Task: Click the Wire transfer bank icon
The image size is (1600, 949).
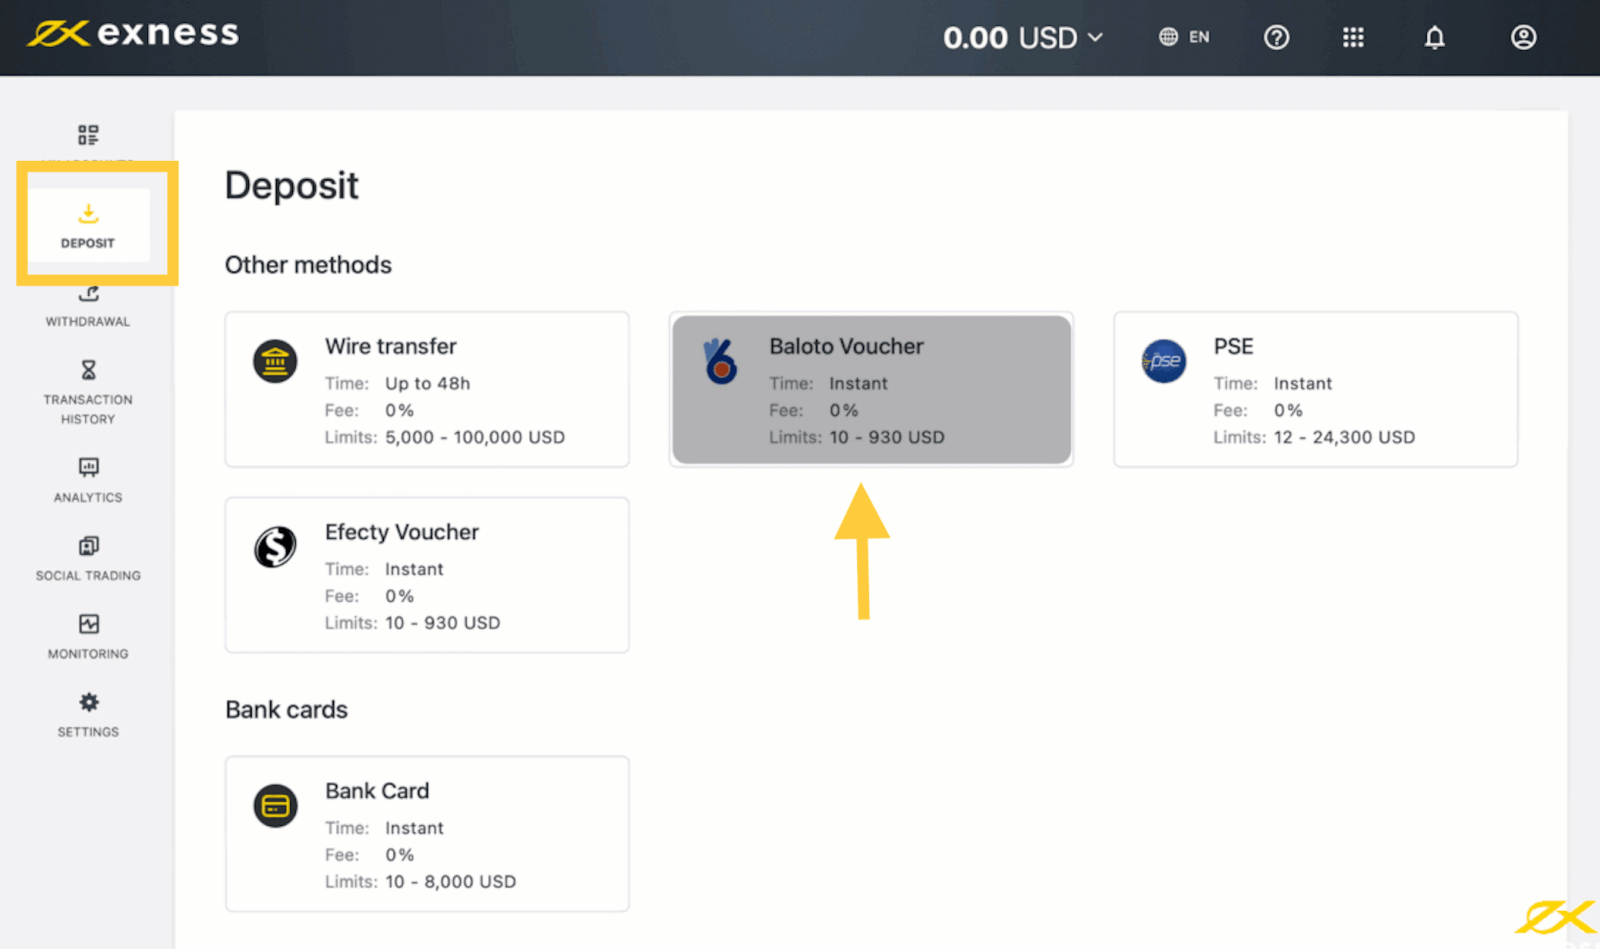Action: coord(275,361)
